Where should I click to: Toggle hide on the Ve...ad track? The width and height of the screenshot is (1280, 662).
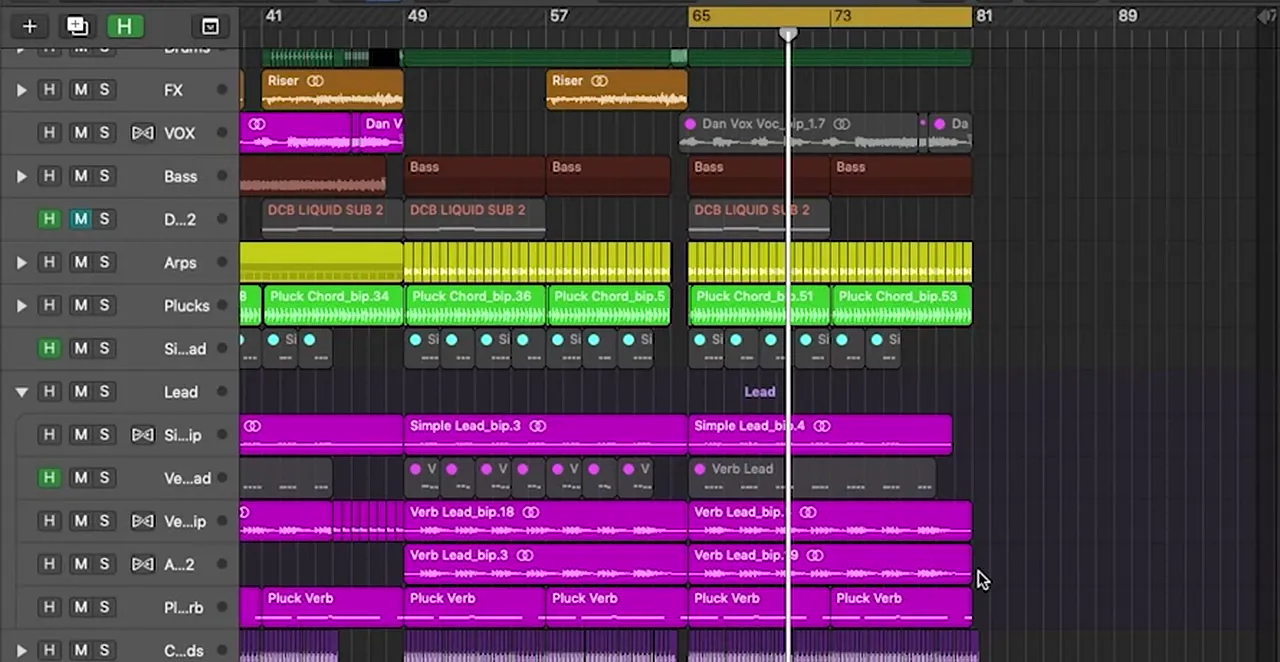point(48,478)
